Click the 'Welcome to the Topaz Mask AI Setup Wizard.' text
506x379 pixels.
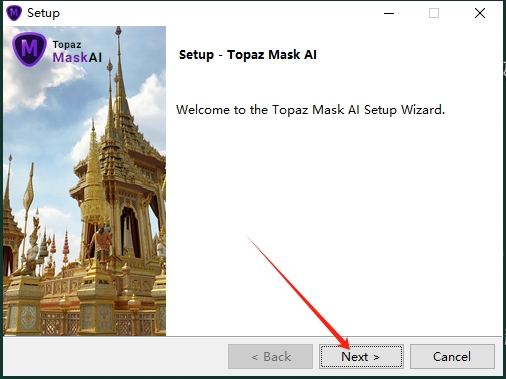310,110
